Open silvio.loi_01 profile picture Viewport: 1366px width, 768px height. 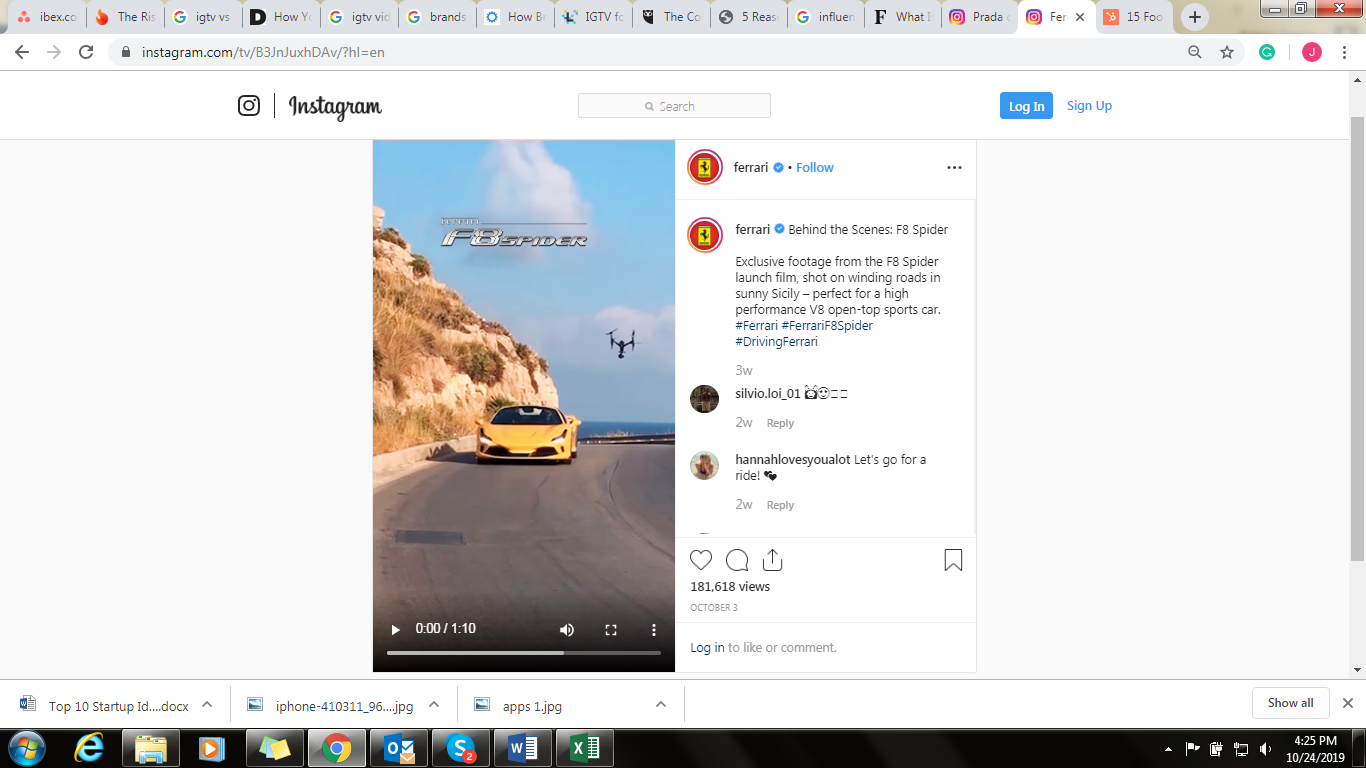click(x=705, y=398)
